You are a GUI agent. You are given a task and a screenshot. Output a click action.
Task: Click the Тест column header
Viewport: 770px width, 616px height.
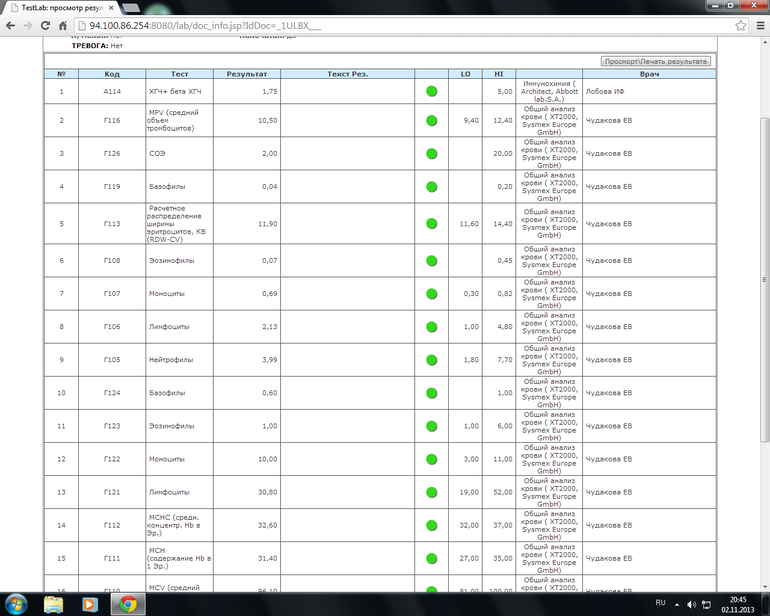pos(179,74)
